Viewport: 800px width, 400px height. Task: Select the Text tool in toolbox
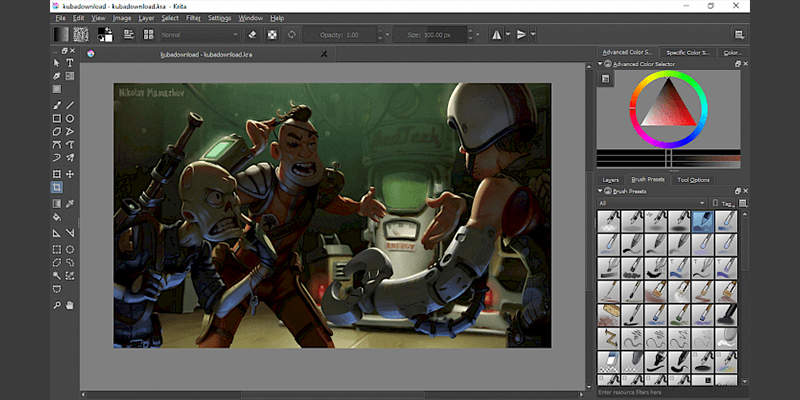click(x=70, y=63)
